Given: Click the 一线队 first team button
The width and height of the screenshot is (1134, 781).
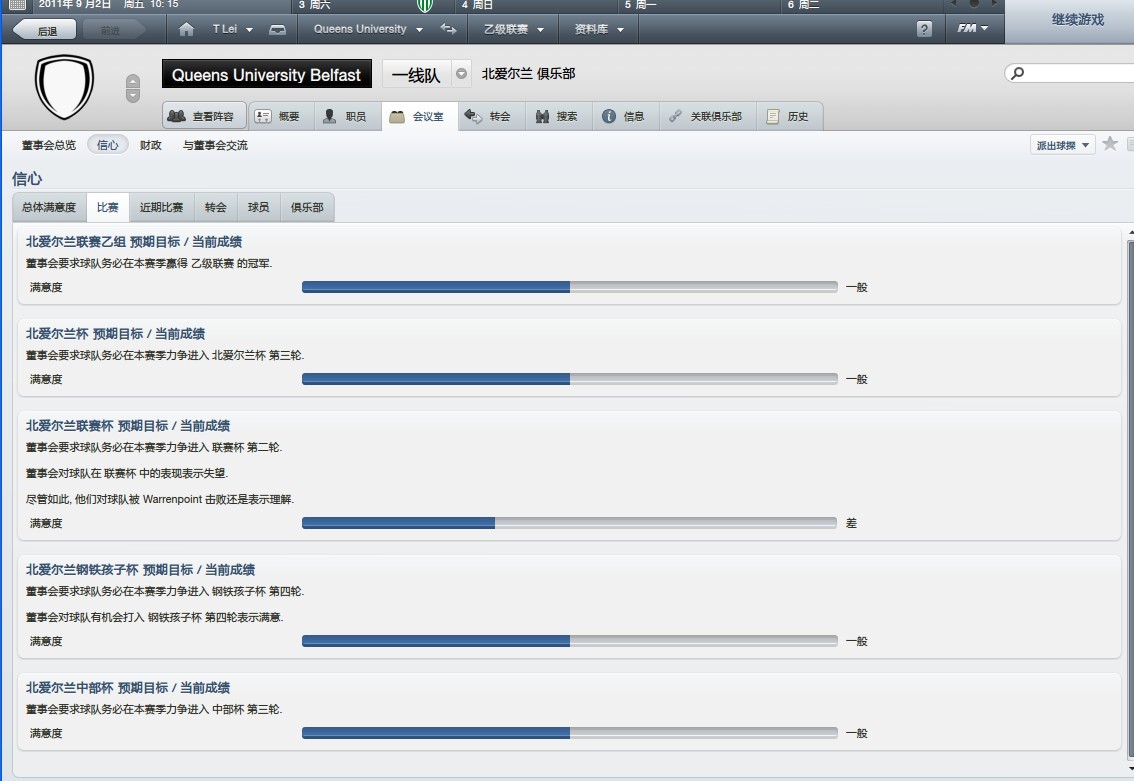Looking at the screenshot, I should tap(416, 74).
